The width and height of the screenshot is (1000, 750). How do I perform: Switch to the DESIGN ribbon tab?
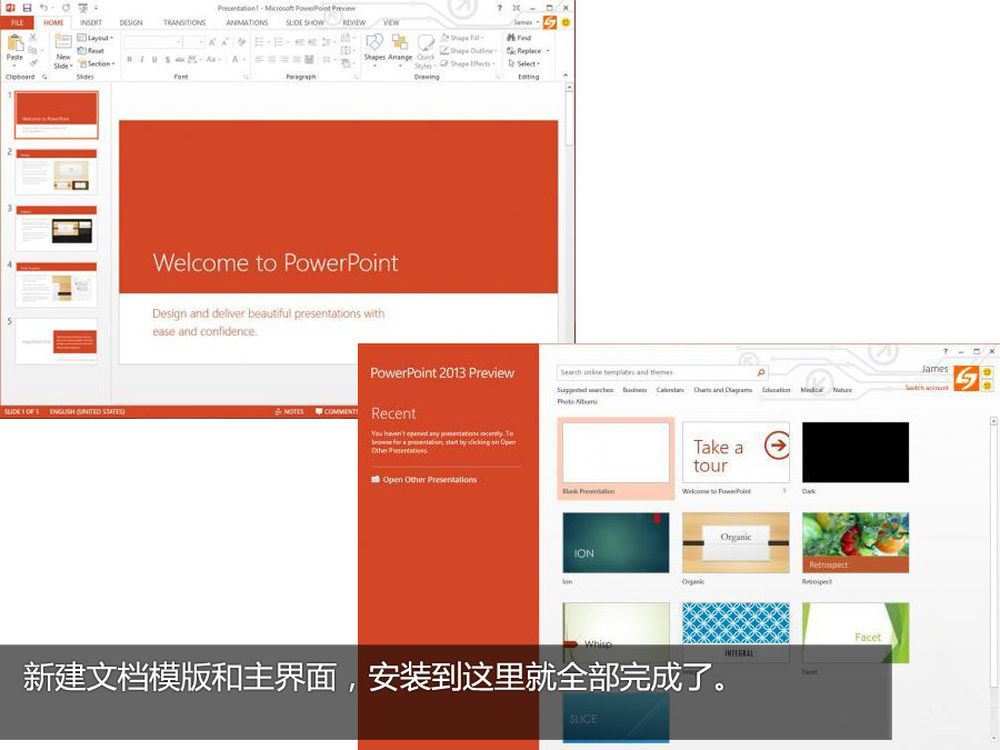pyautogui.click(x=130, y=22)
